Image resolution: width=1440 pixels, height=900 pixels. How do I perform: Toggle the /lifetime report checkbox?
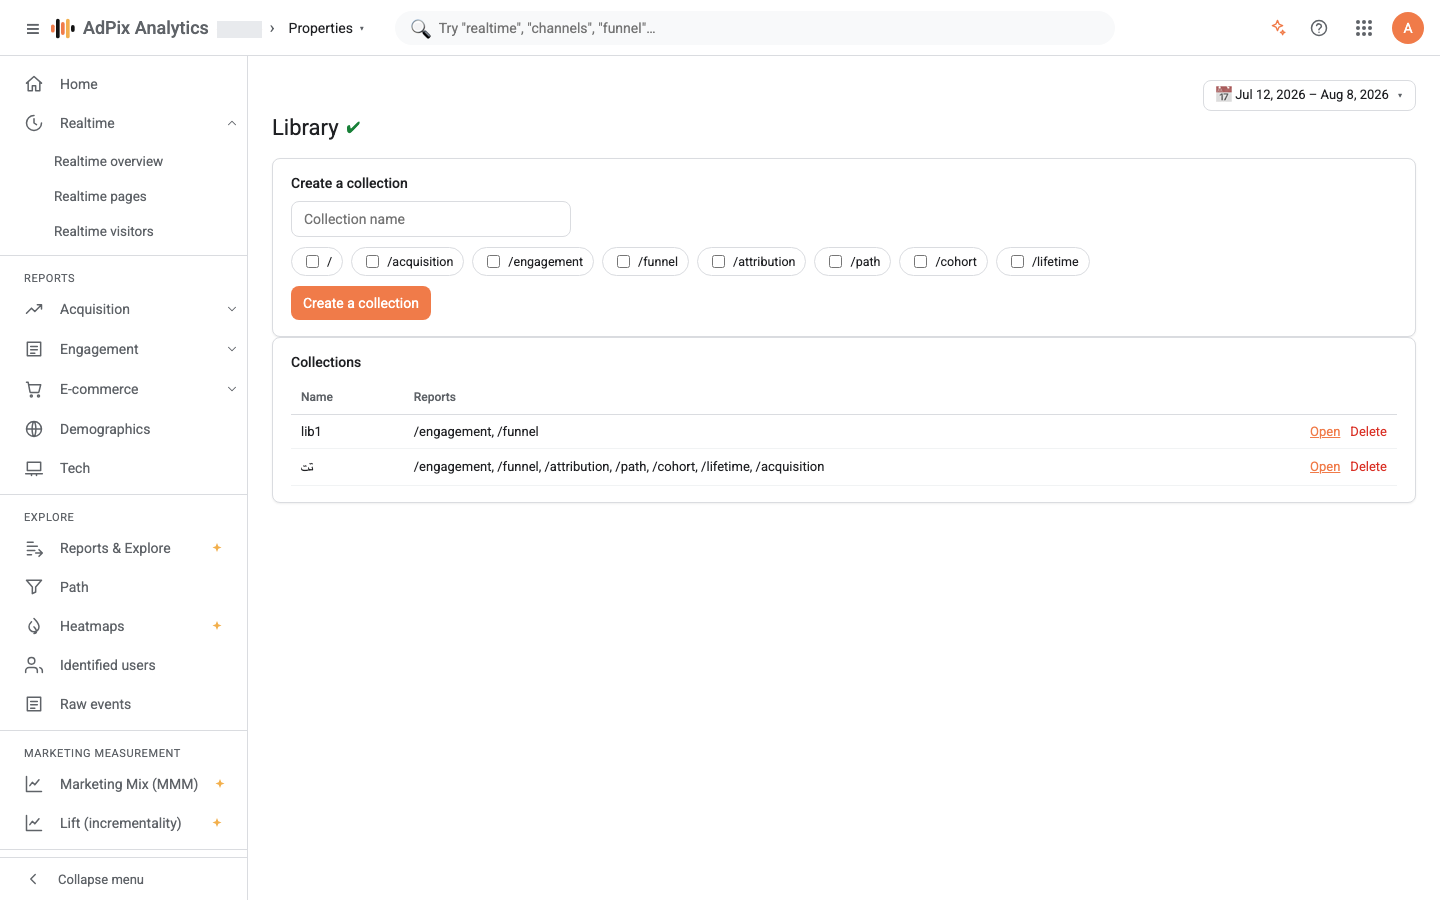1017,262
